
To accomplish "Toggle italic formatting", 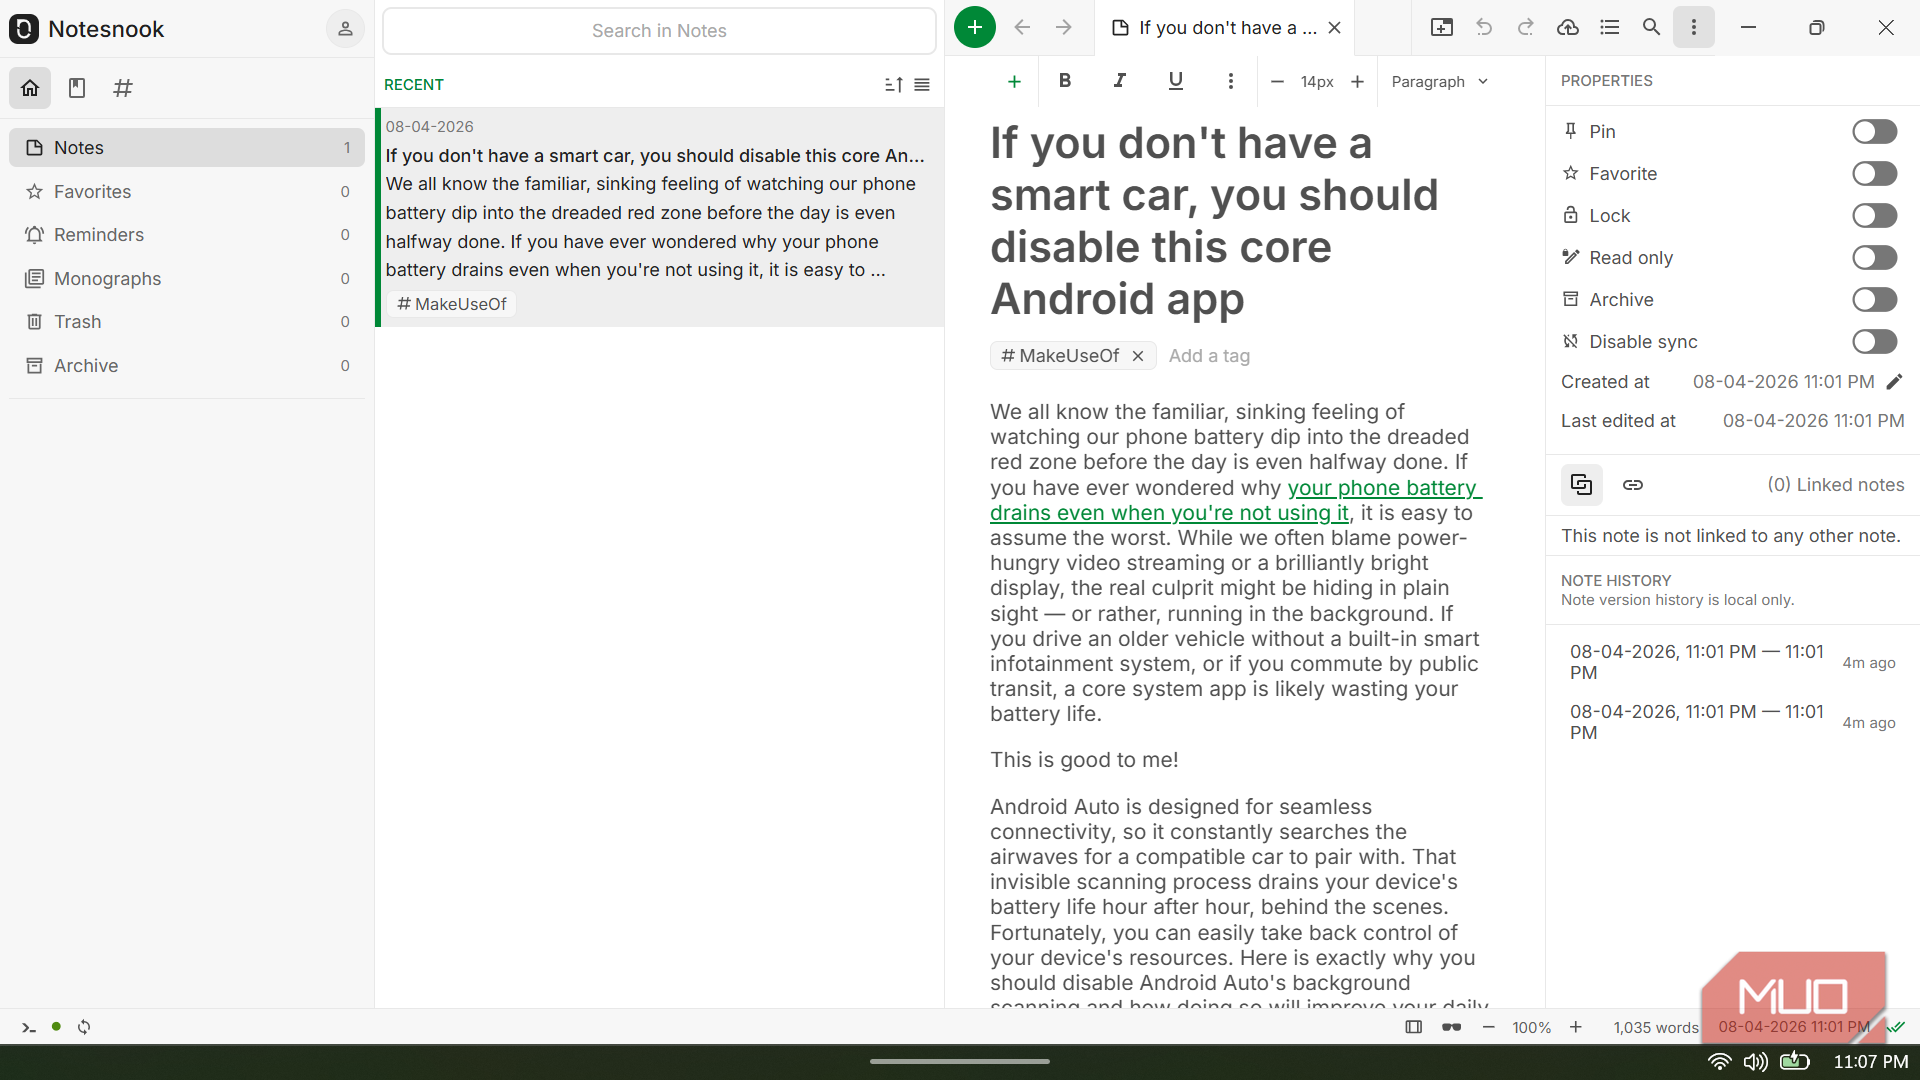I will coord(1120,81).
